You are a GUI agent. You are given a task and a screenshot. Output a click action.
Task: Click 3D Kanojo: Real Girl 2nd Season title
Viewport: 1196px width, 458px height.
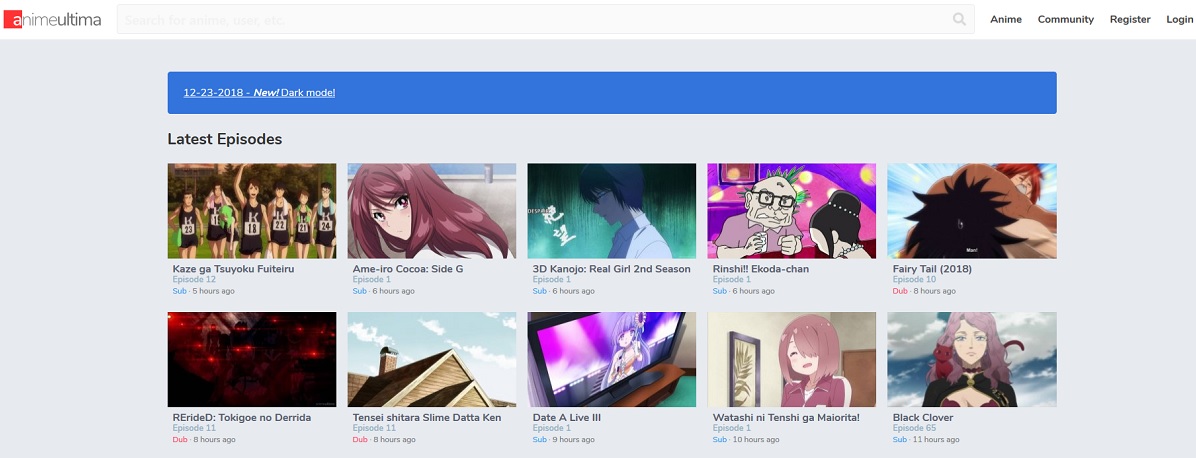pyautogui.click(x=612, y=269)
